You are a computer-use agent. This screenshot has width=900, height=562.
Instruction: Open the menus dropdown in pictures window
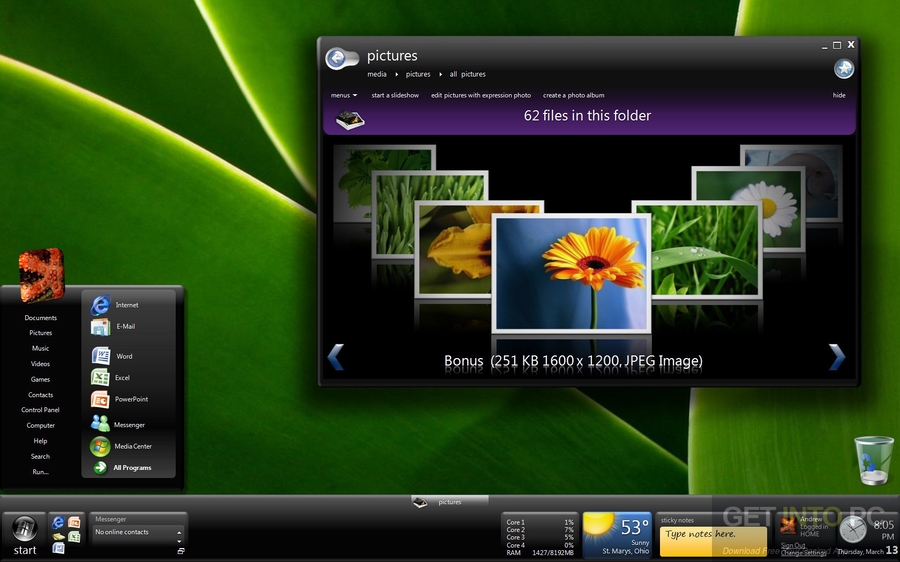343,95
